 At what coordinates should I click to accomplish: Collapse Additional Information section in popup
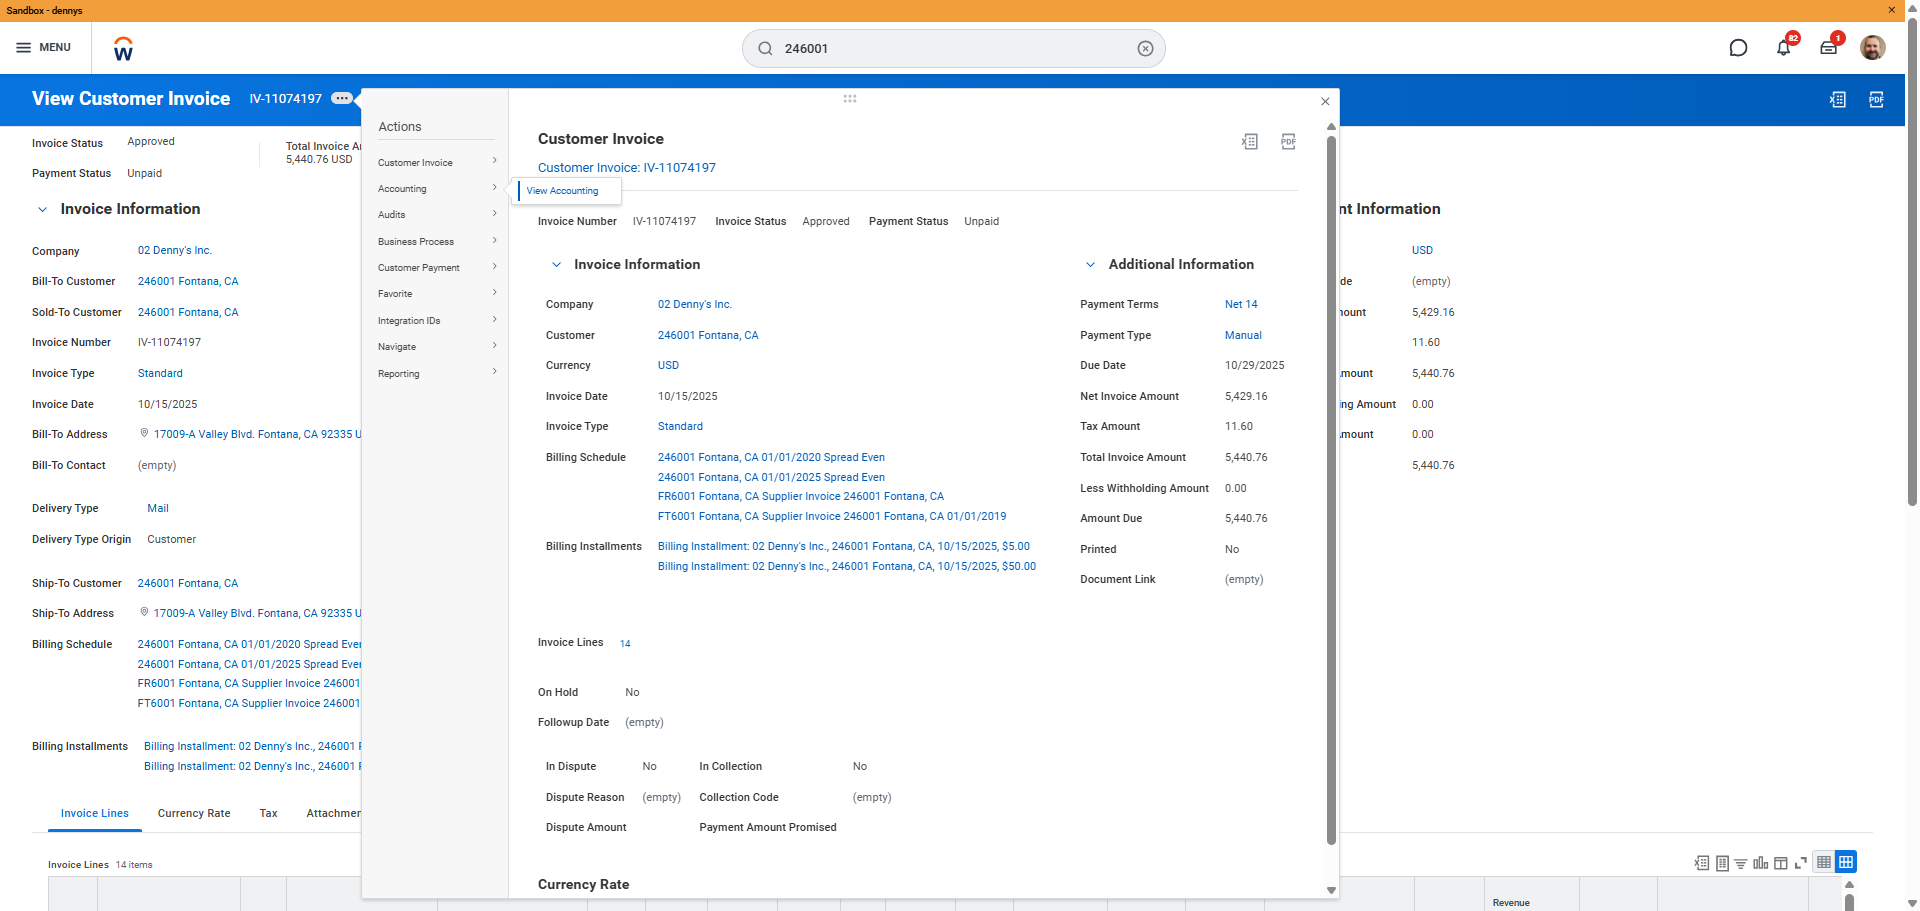coord(1090,265)
